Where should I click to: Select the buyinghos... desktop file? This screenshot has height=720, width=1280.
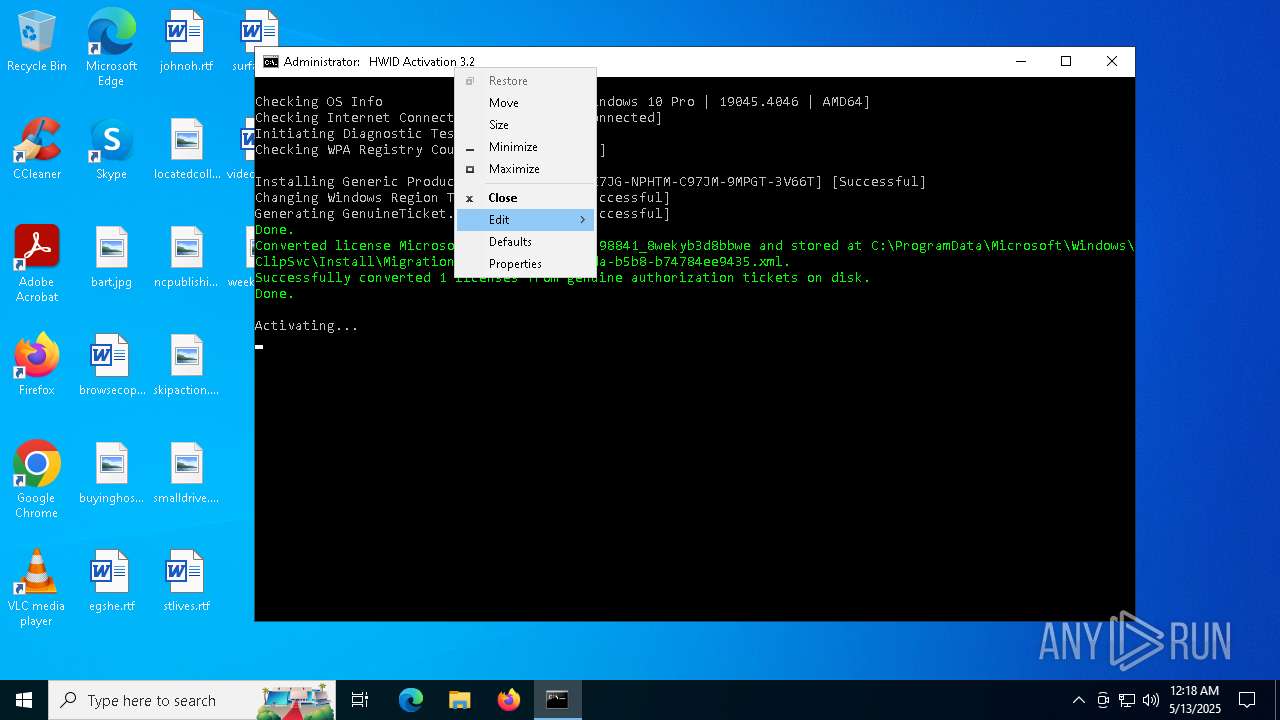point(112,473)
